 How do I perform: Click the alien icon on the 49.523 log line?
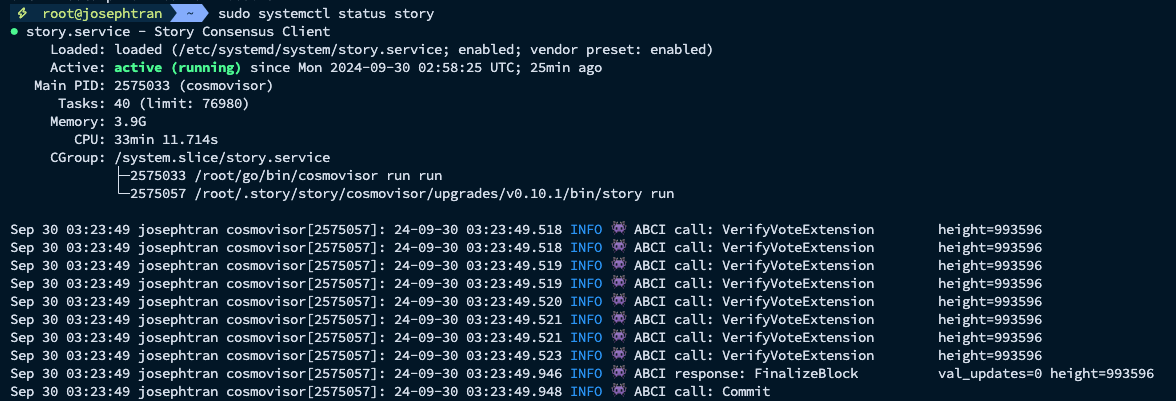618,355
